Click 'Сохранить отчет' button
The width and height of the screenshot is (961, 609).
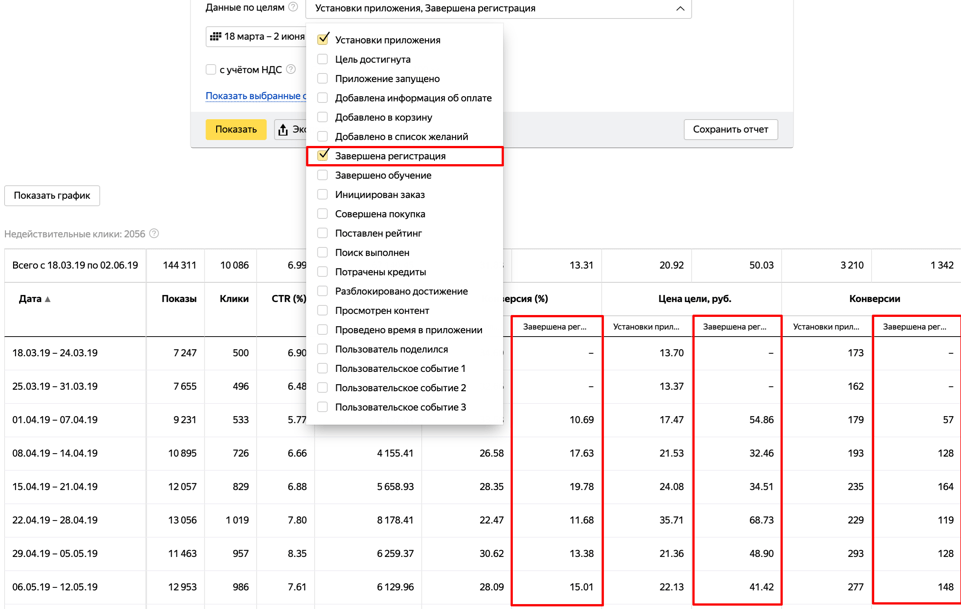(x=730, y=130)
